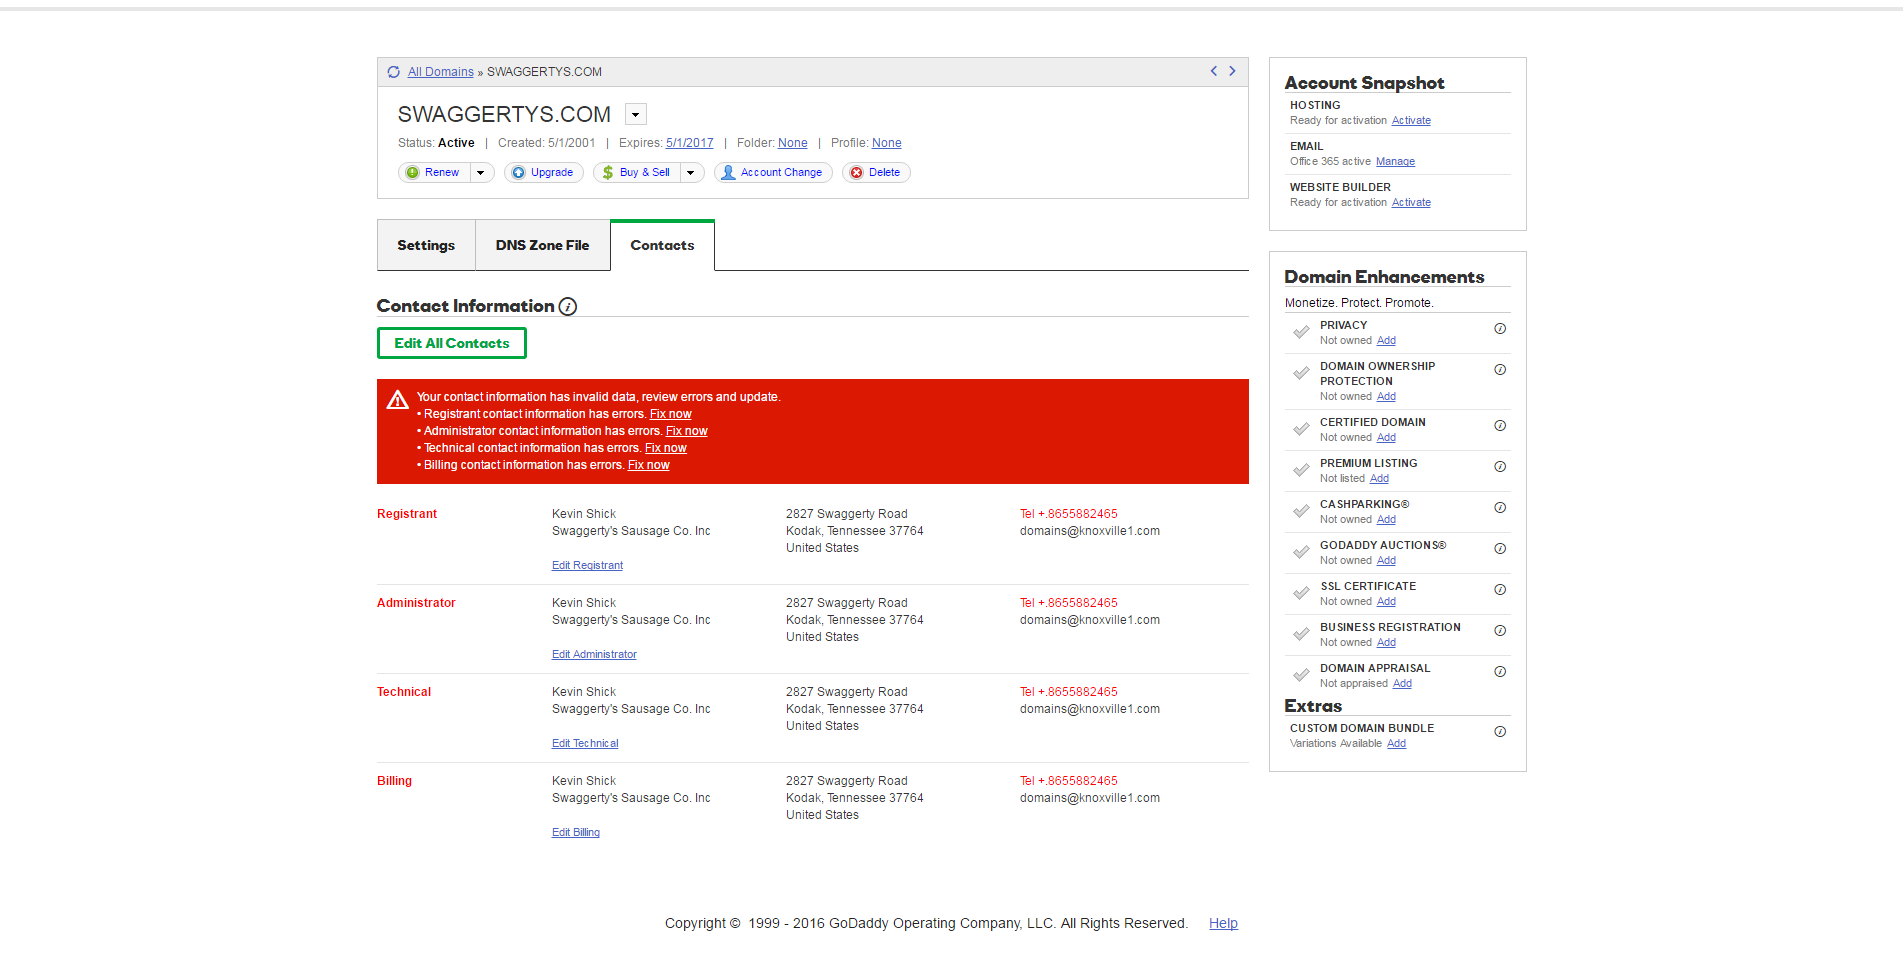This screenshot has height=955, width=1903.
Task: Expand the Buy & Sell dropdown arrow
Action: (x=691, y=173)
